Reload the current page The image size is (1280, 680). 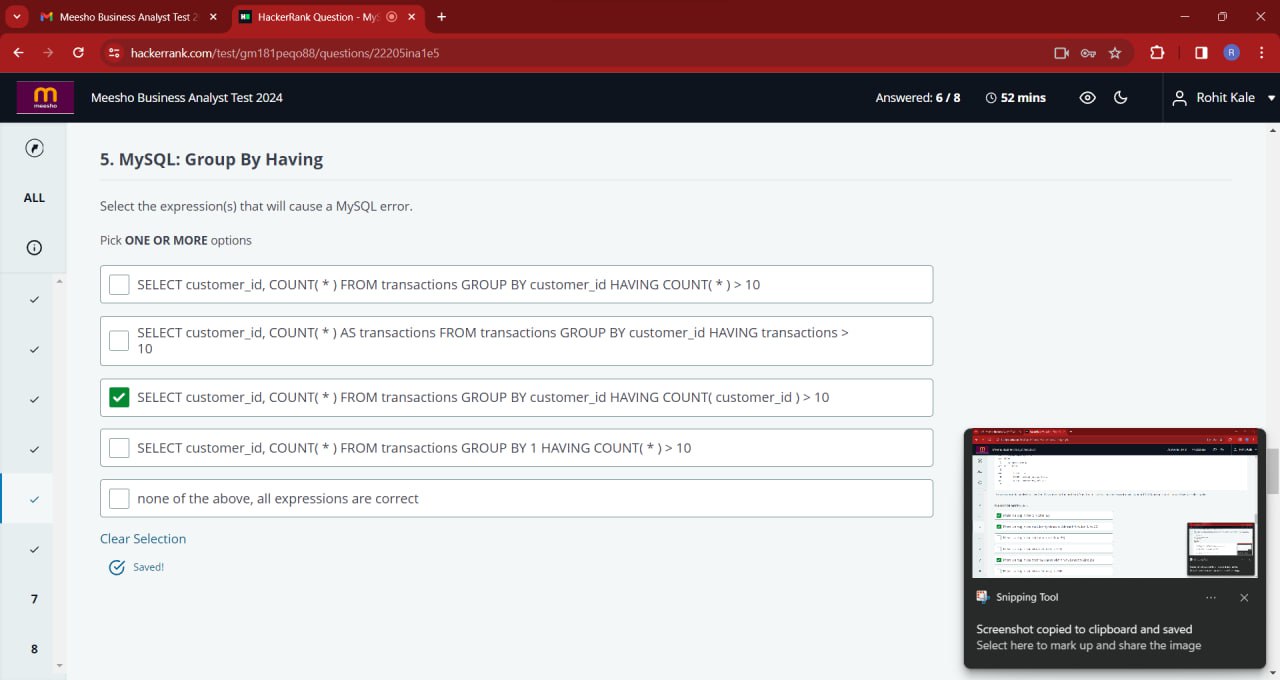(78, 53)
